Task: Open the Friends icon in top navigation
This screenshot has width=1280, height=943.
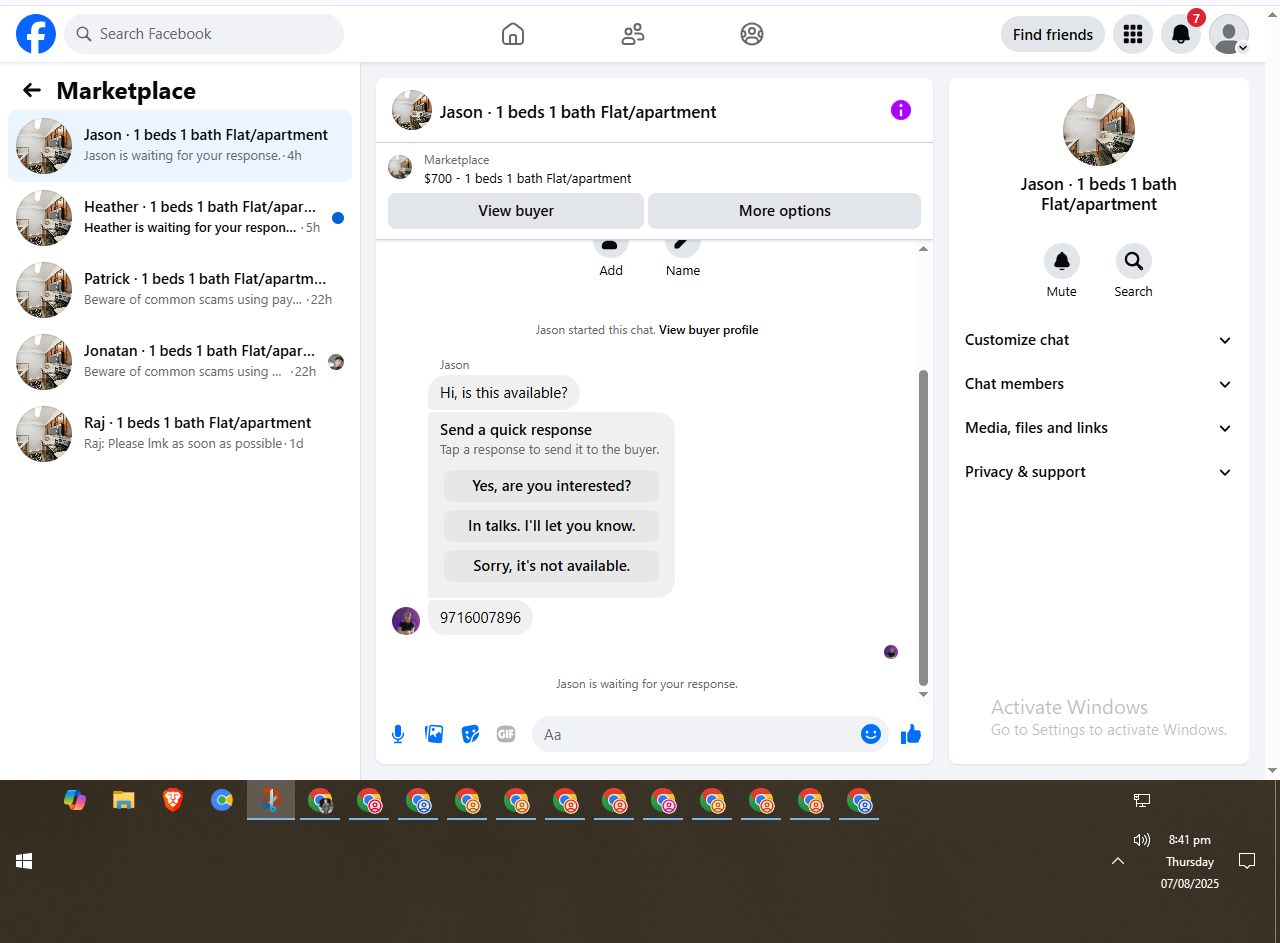Action: click(633, 34)
